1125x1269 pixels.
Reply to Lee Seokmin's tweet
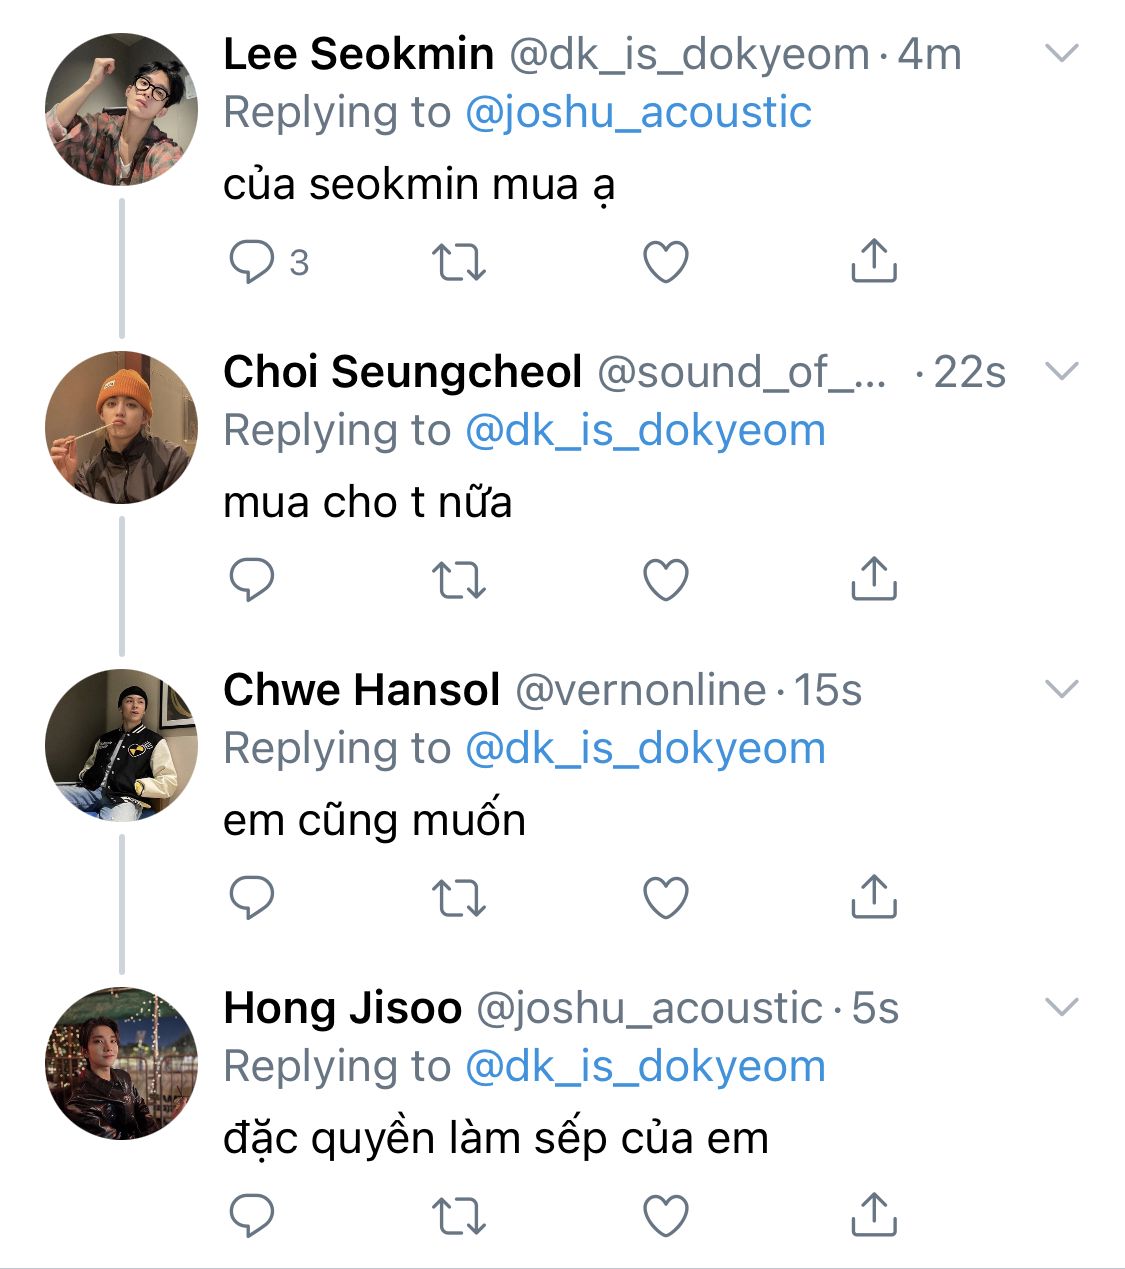point(251,262)
